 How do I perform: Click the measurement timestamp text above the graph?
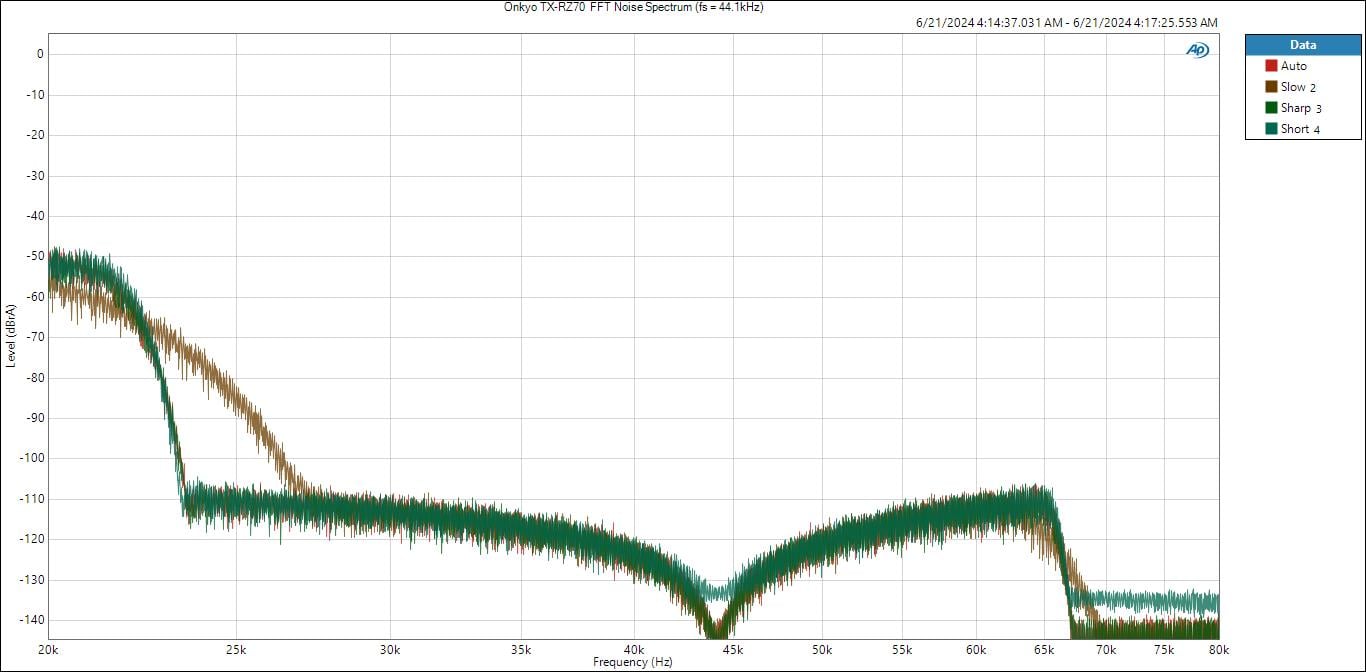point(1066,23)
